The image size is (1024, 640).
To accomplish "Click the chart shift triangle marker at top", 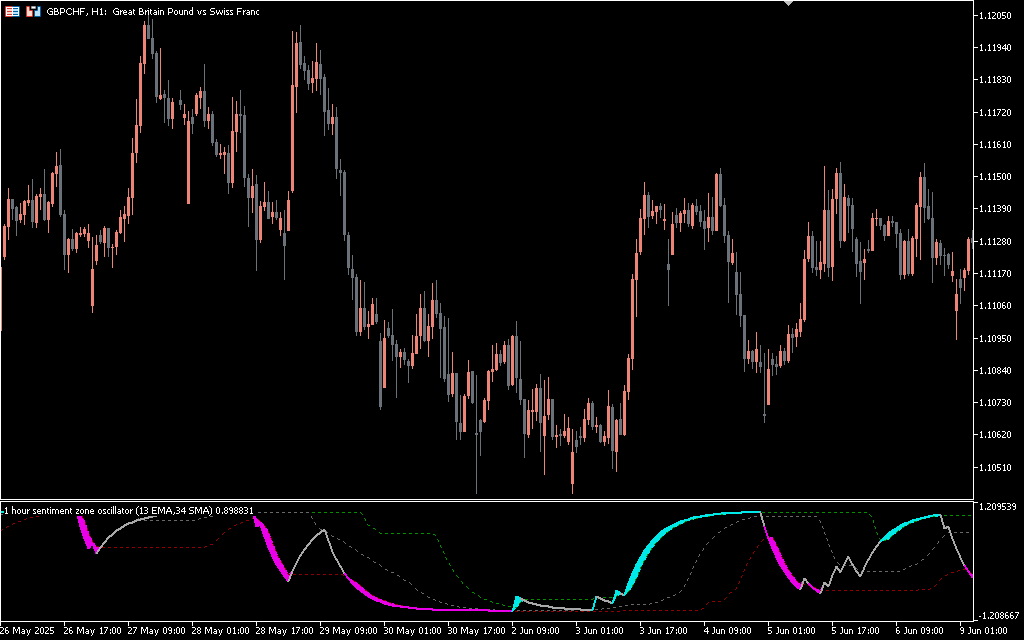I will pos(788,4).
